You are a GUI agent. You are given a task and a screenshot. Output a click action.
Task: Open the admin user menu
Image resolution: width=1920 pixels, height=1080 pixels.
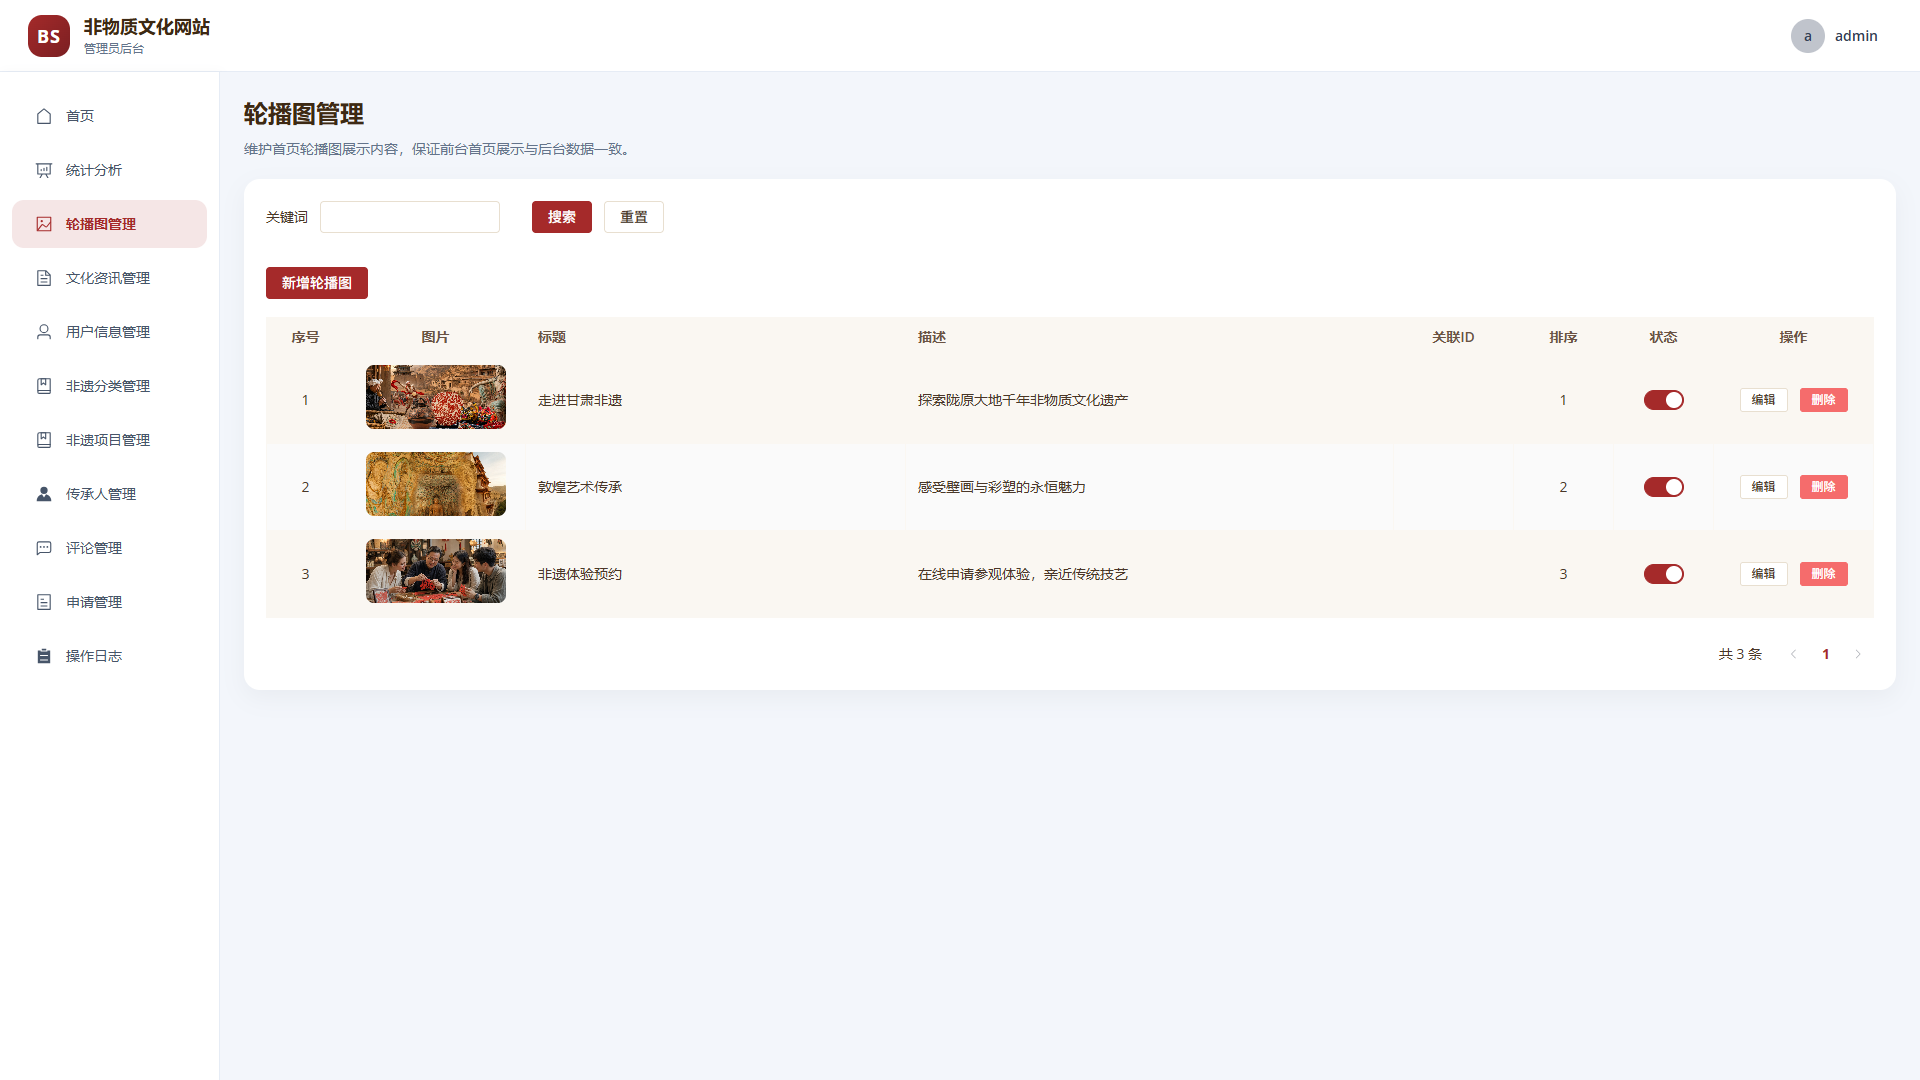[1834, 36]
